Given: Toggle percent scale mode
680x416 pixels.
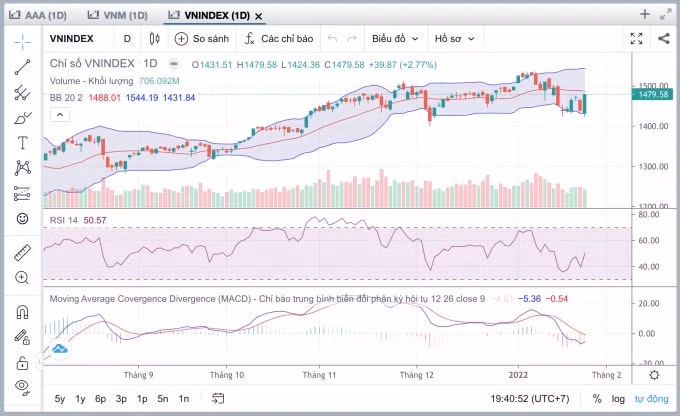Looking at the screenshot, I should pyautogui.click(x=597, y=399).
